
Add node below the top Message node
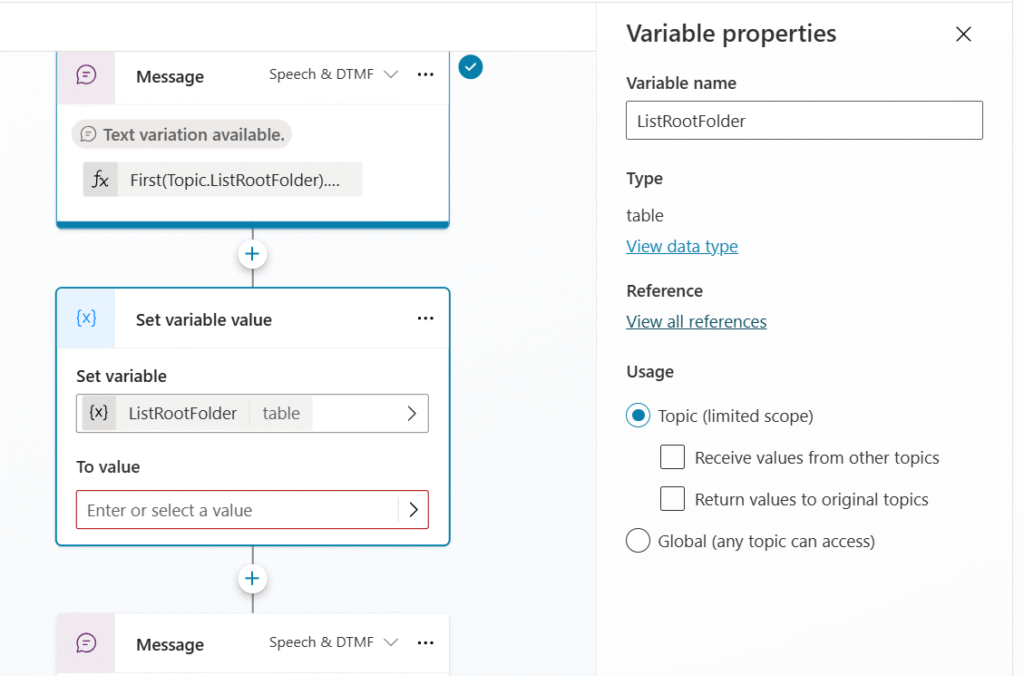(x=252, y=254)
